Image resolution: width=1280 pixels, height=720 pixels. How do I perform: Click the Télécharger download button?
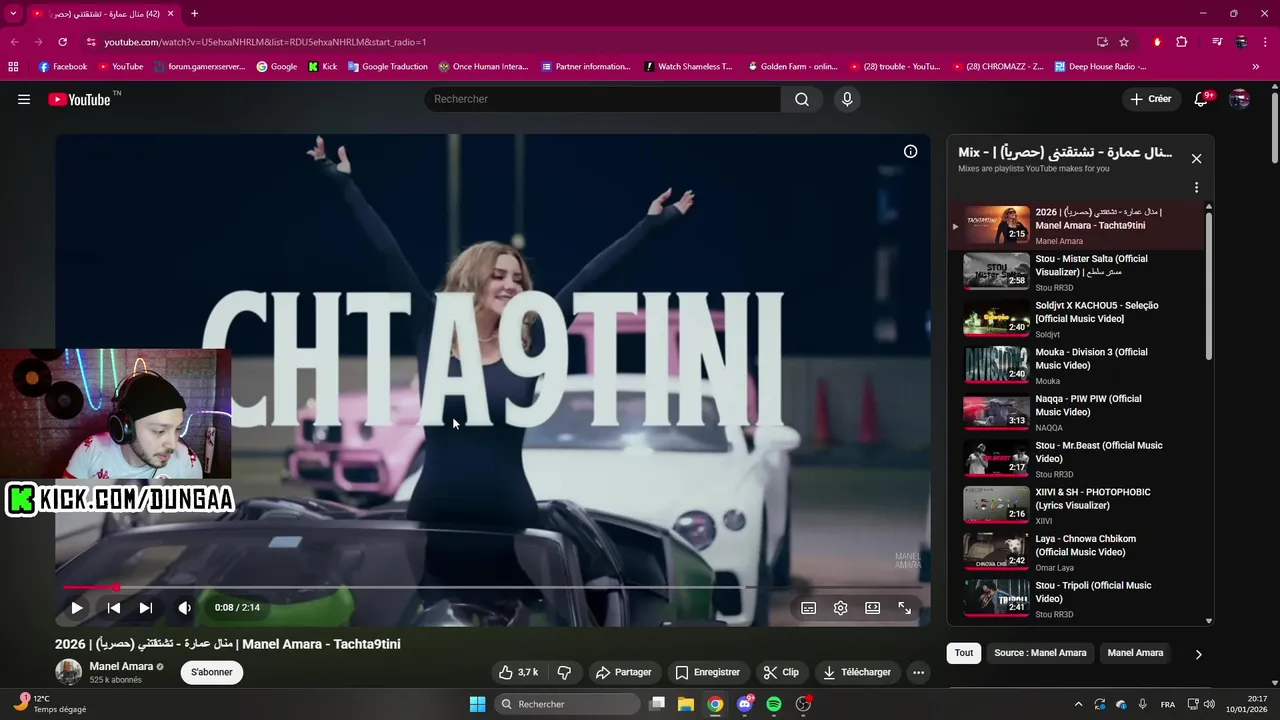(x=857, y=672)
